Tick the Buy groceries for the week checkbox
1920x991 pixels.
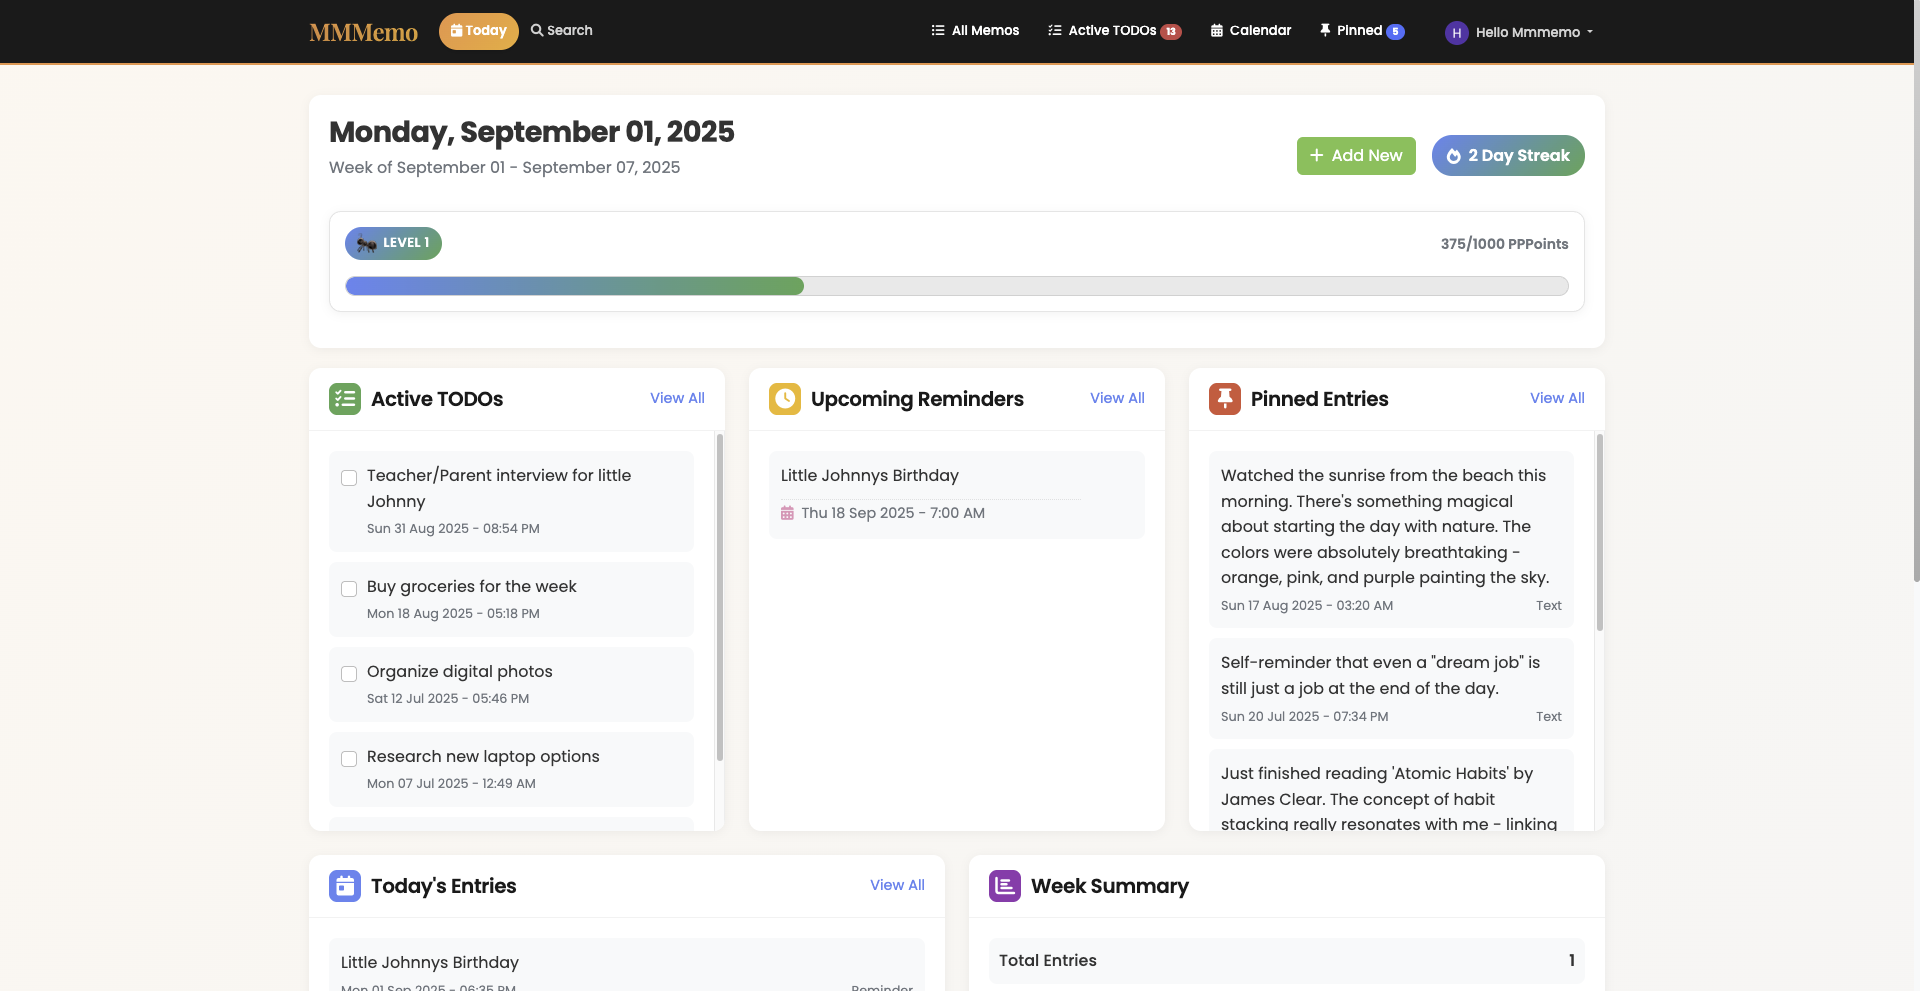349,589
